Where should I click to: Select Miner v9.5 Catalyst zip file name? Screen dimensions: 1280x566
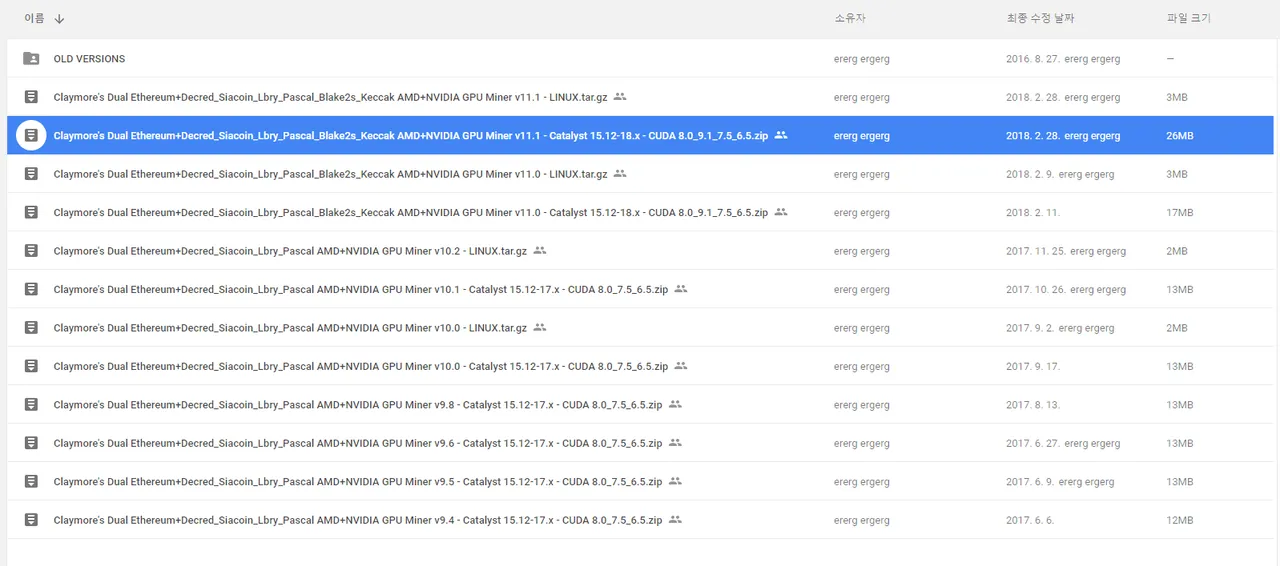[358, 482]
